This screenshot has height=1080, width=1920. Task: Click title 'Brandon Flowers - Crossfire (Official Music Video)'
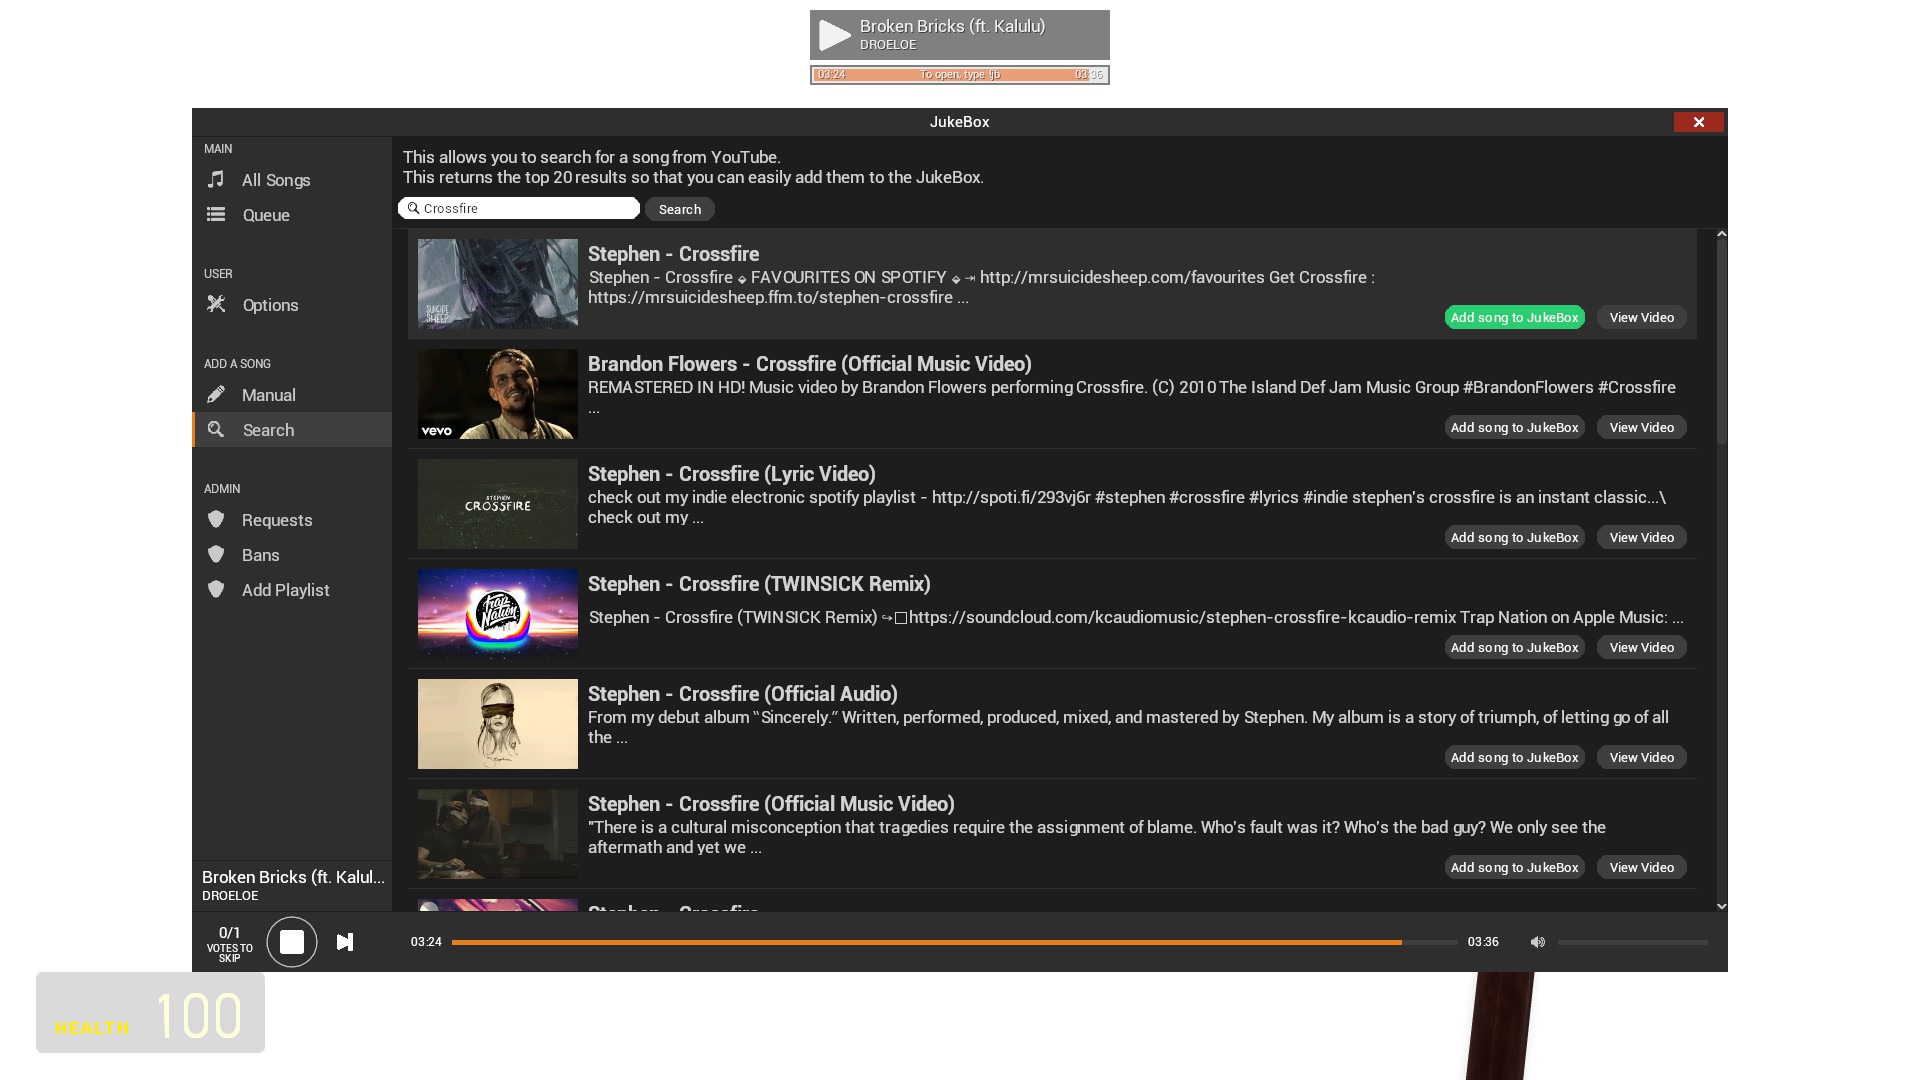[810, 364]
